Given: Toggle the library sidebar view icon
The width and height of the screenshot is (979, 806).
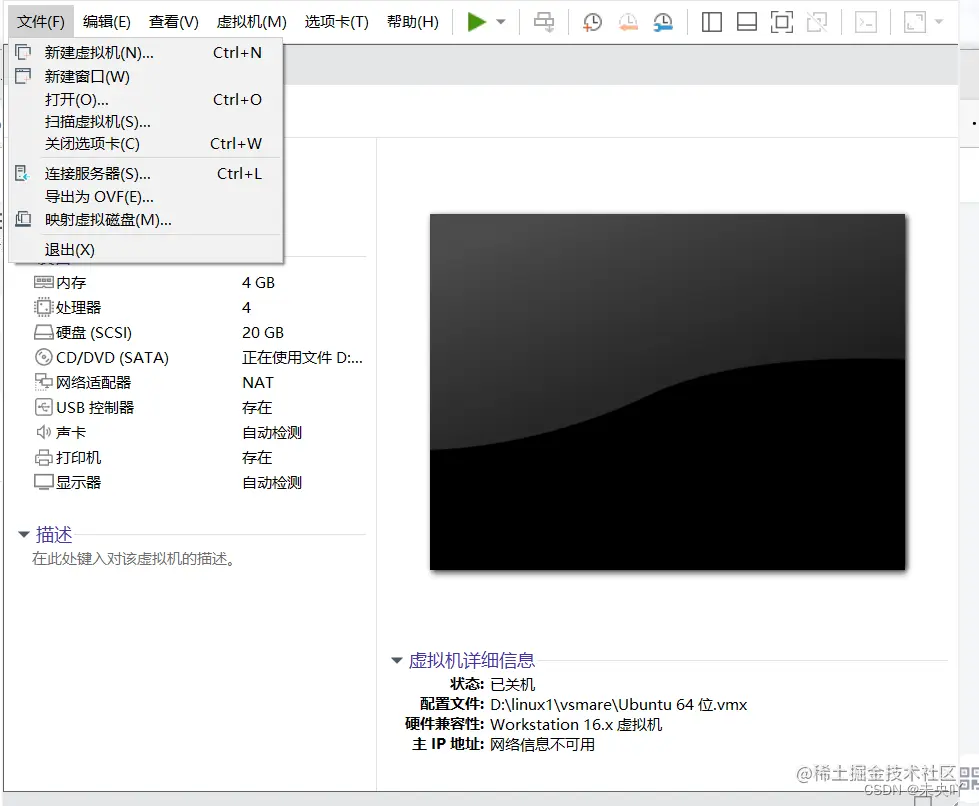Looking at the screenshot, I should [x=711, y=22].
